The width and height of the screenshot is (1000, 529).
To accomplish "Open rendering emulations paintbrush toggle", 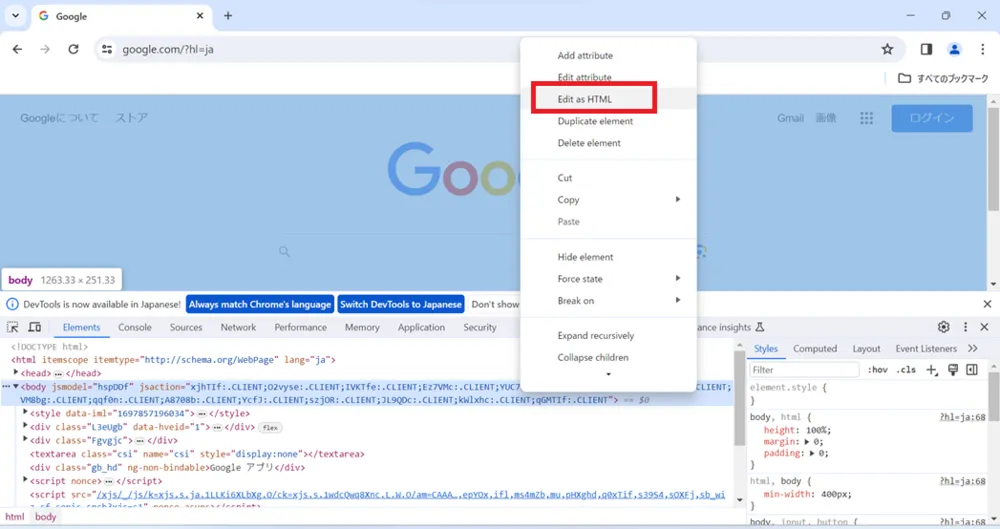I will [x=953, y=370].
